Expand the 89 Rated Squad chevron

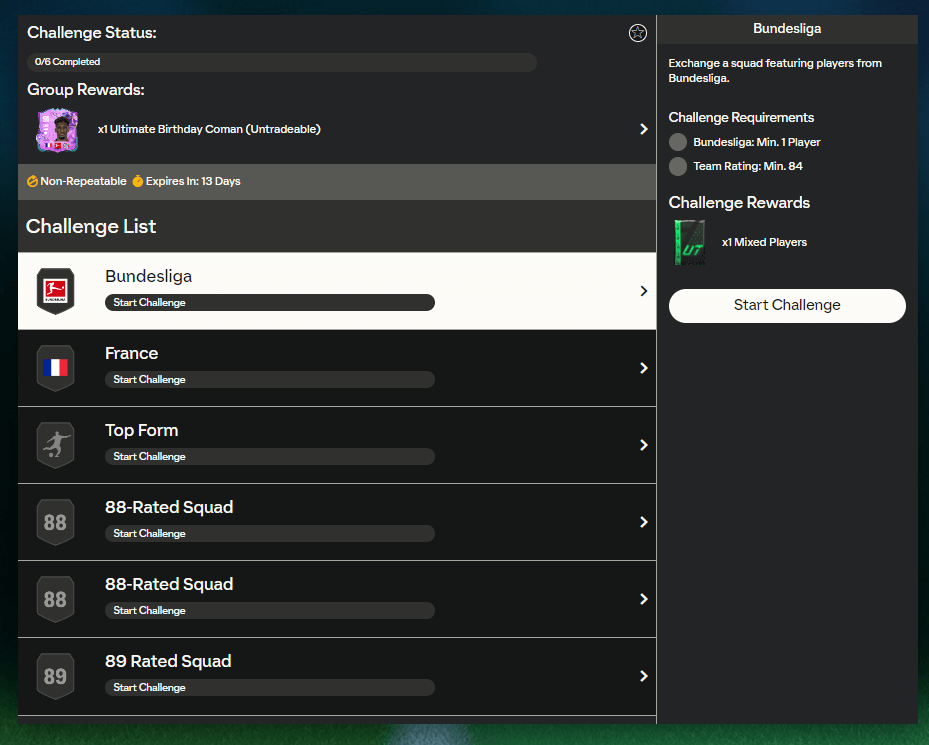pos(643,676)
